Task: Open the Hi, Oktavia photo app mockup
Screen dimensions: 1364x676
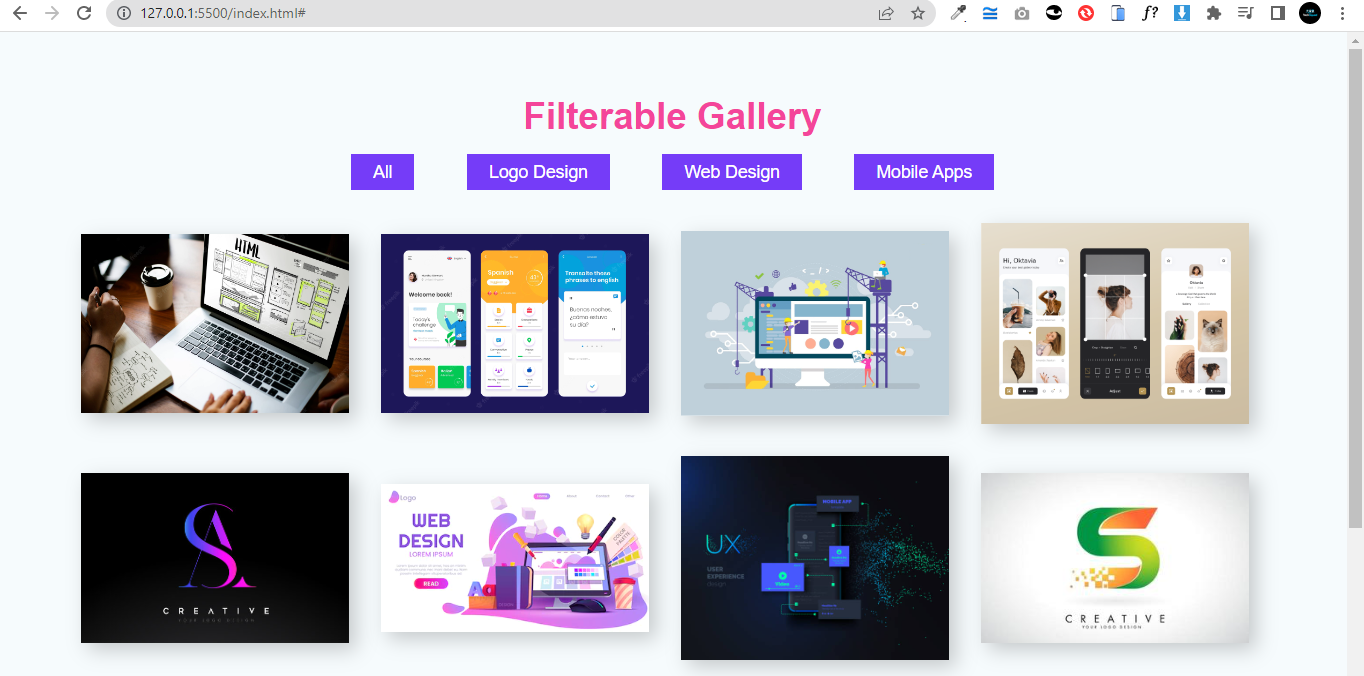Action: (x=1115, y=323)
